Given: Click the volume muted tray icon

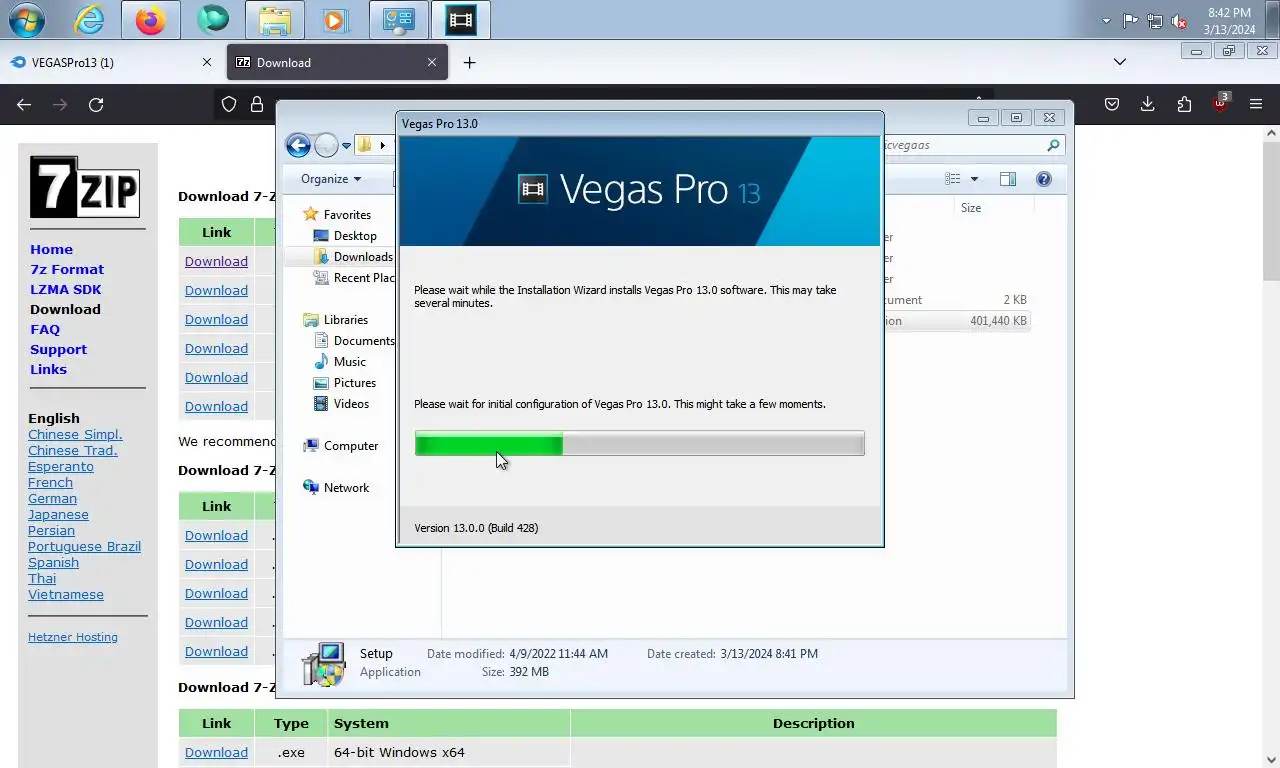Looking at the screenshot, I should click(x=1179, y=21).
